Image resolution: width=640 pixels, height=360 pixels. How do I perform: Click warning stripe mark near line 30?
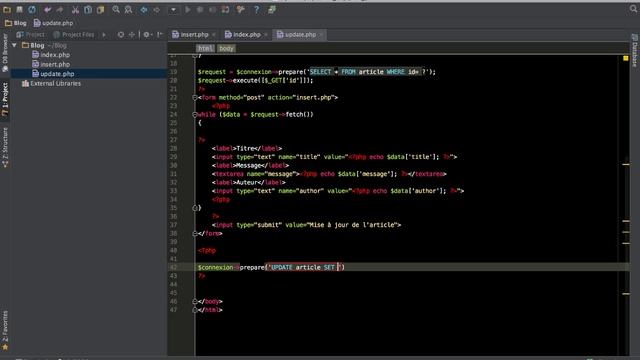(626, 164)
